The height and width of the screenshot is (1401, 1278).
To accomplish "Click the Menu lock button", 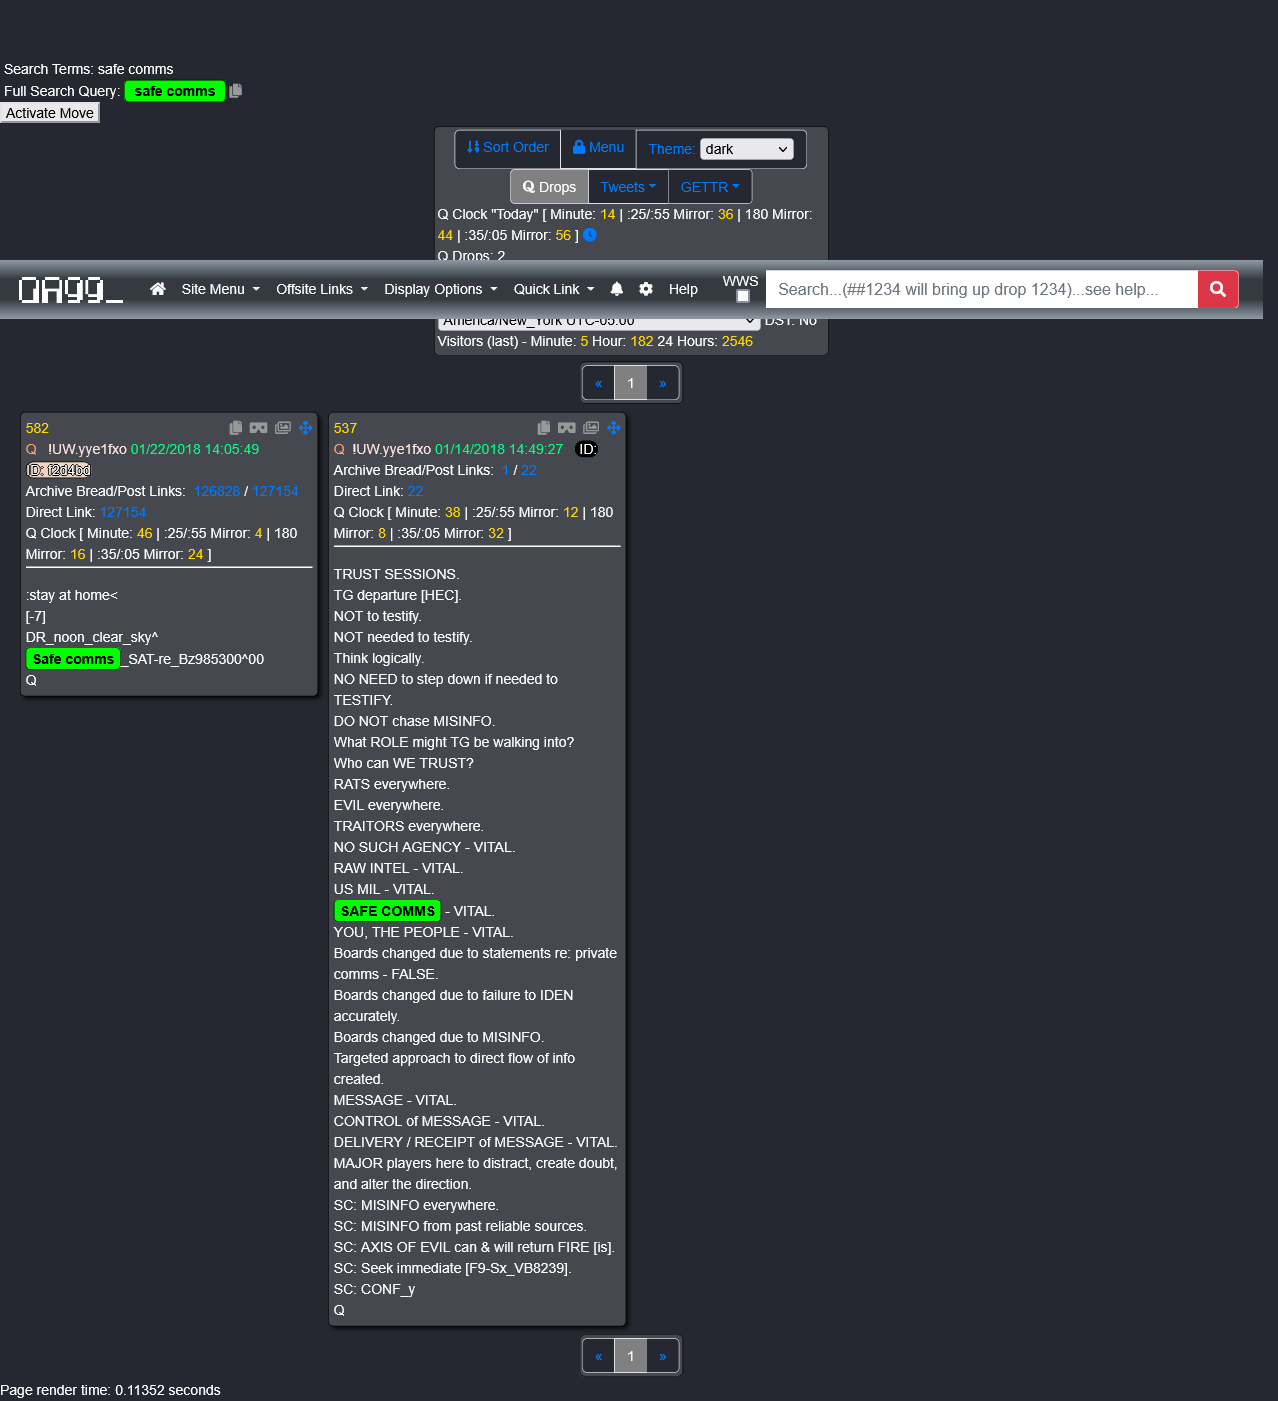I will pyautogui.click(x=598, y=148).
